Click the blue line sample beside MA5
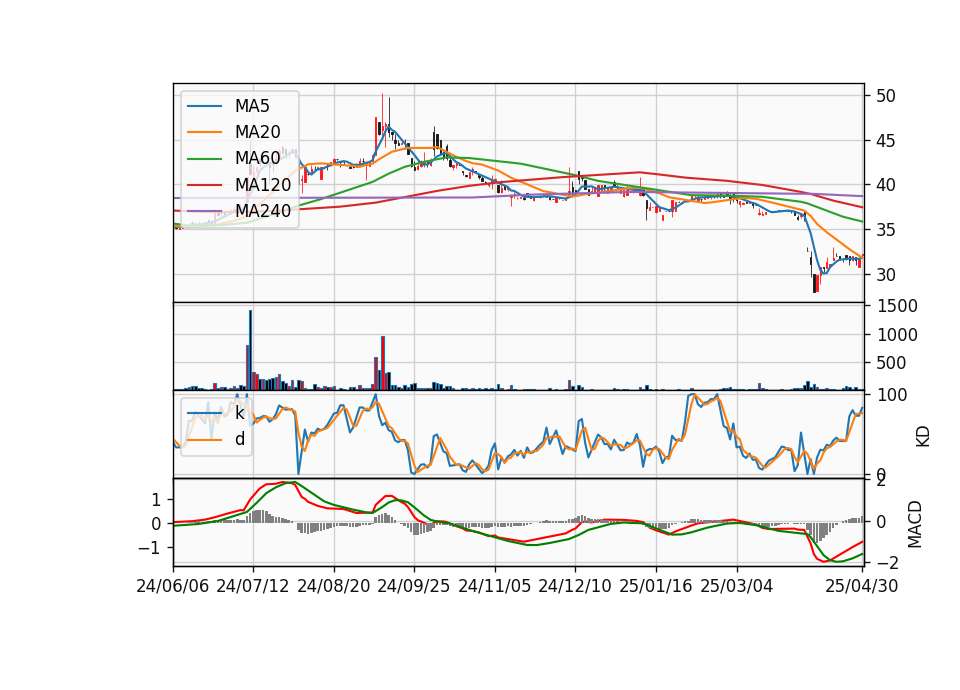Screen dimensions: 960x690 tap(204, 107)
